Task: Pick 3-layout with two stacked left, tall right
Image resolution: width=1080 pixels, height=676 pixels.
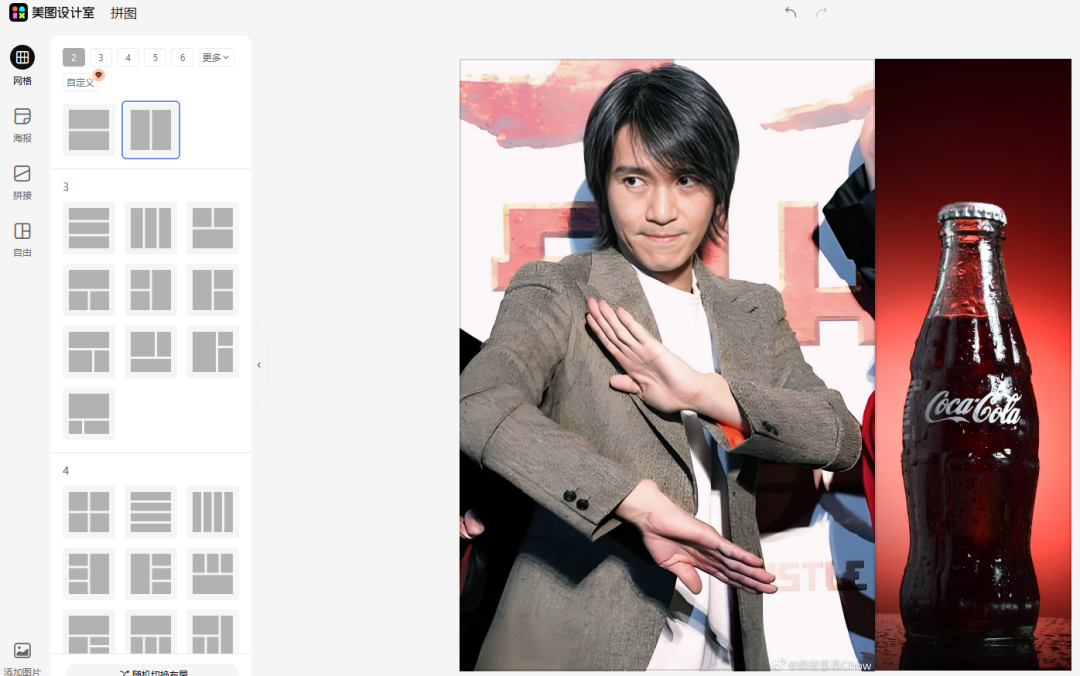Action: (x=151, y=290)
